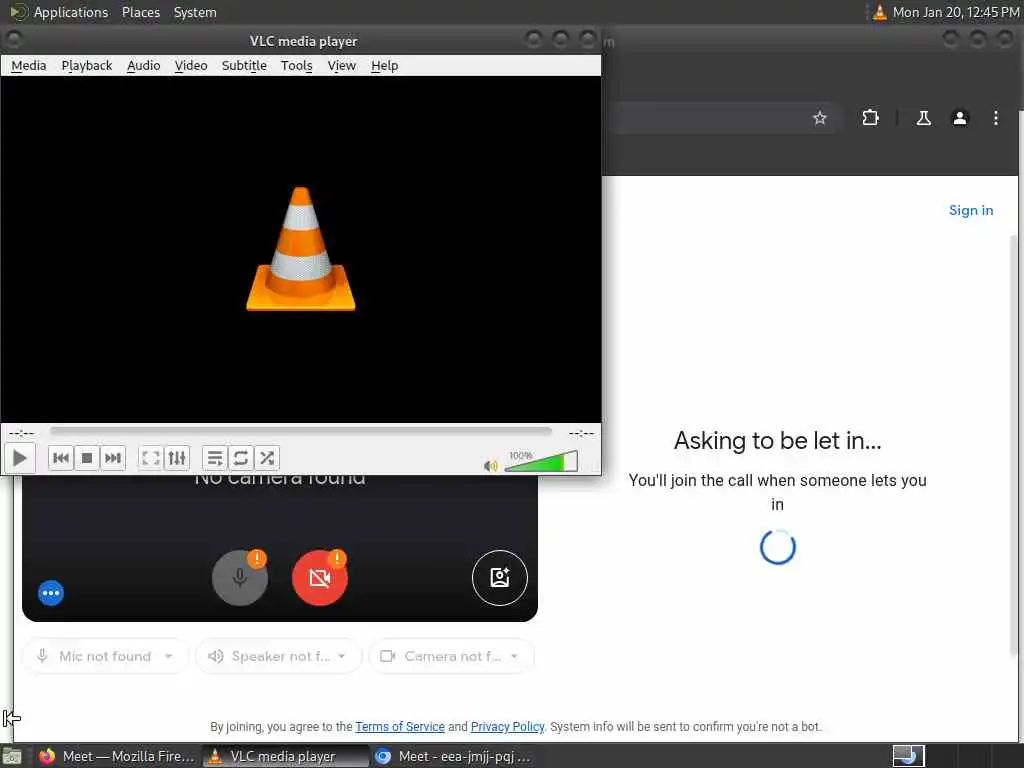Click the show desktop taskbar icon
The width and height of the screenshot is (1024, 768).
pos(11,756)
